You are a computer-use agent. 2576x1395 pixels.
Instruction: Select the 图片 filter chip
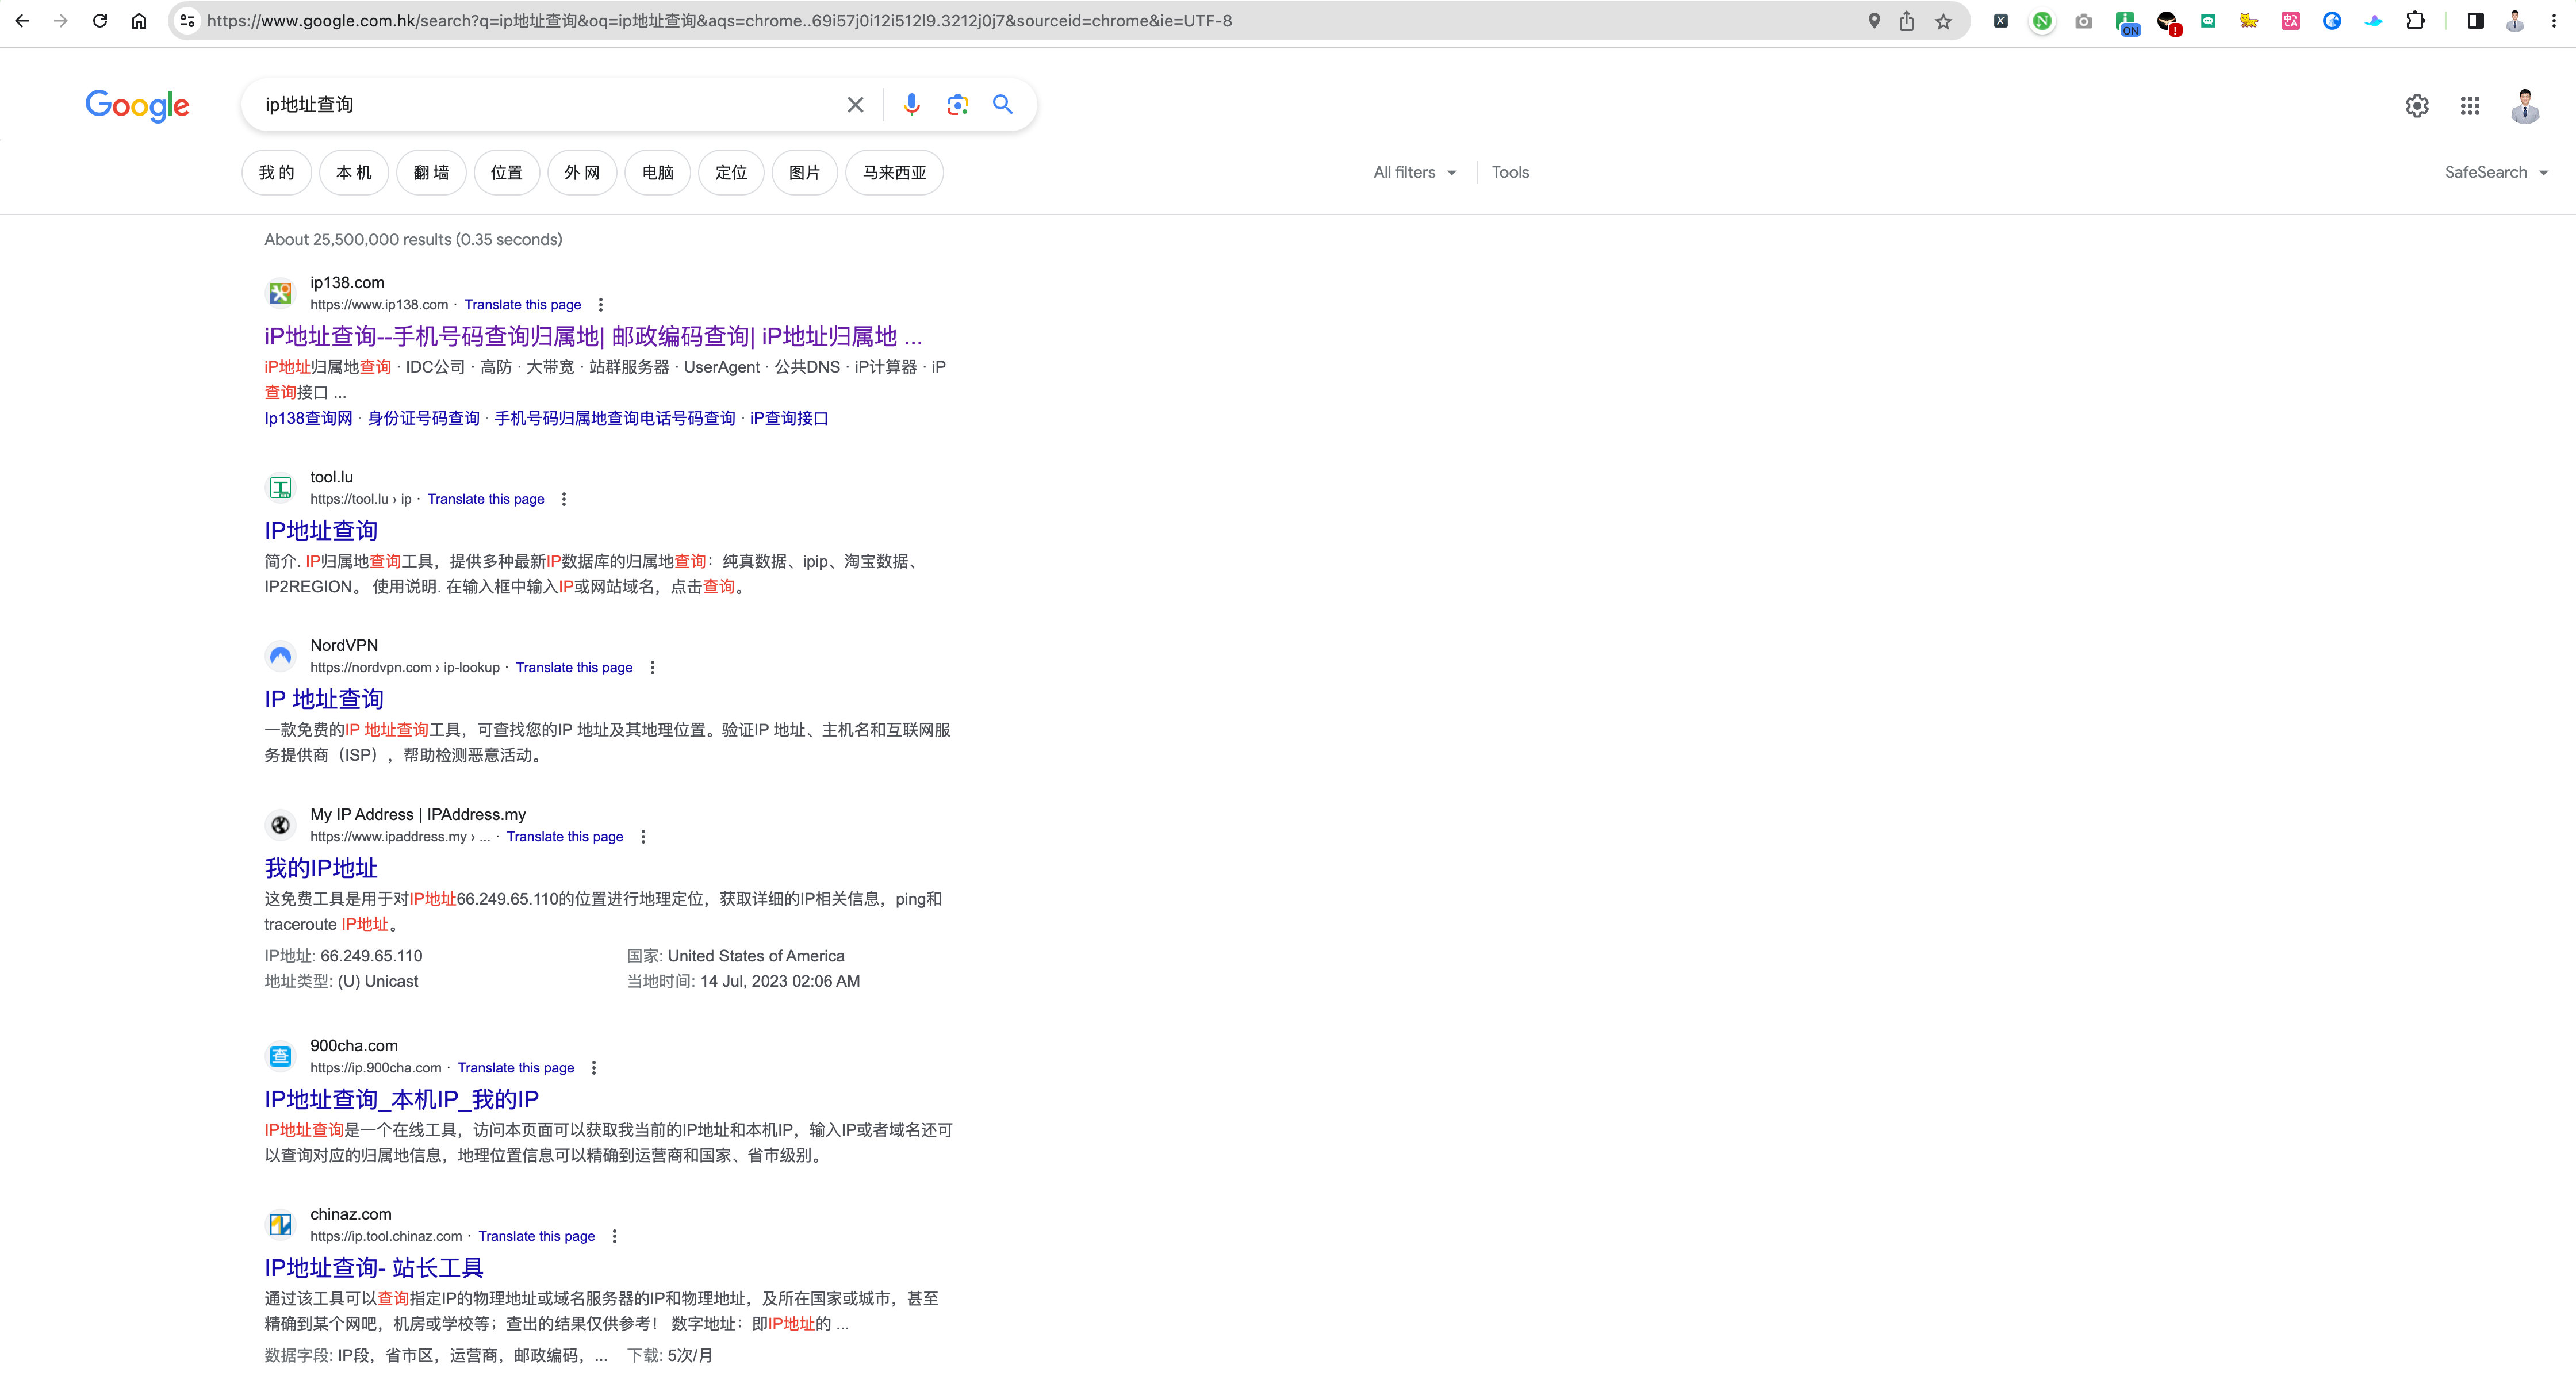pos(805,173)
